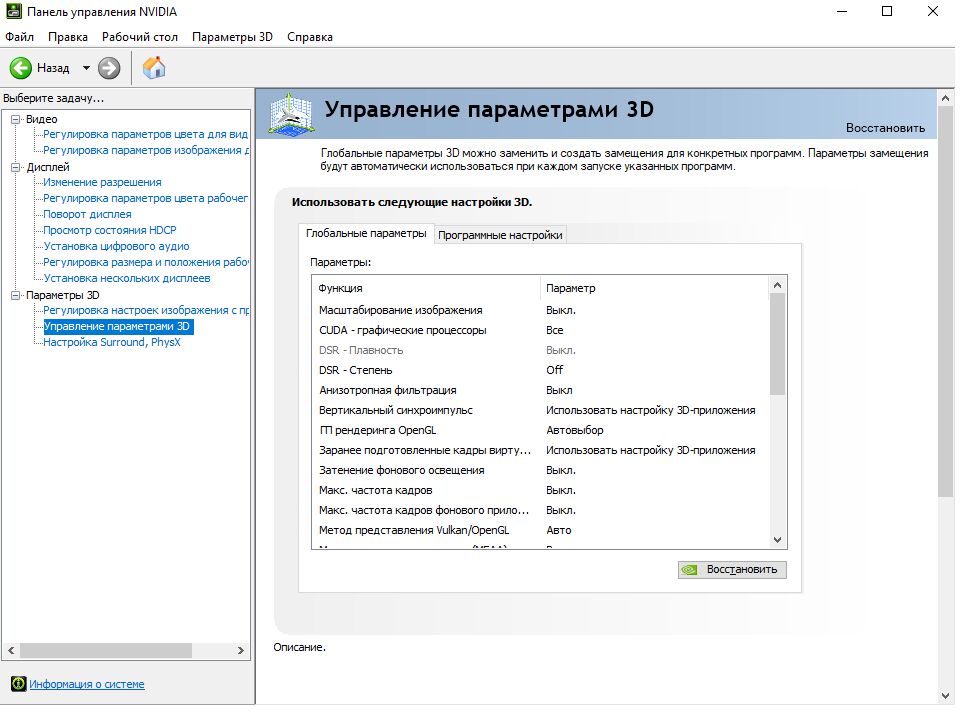Click task tree scroll-right arrow
960x714 pixels.
241,650
